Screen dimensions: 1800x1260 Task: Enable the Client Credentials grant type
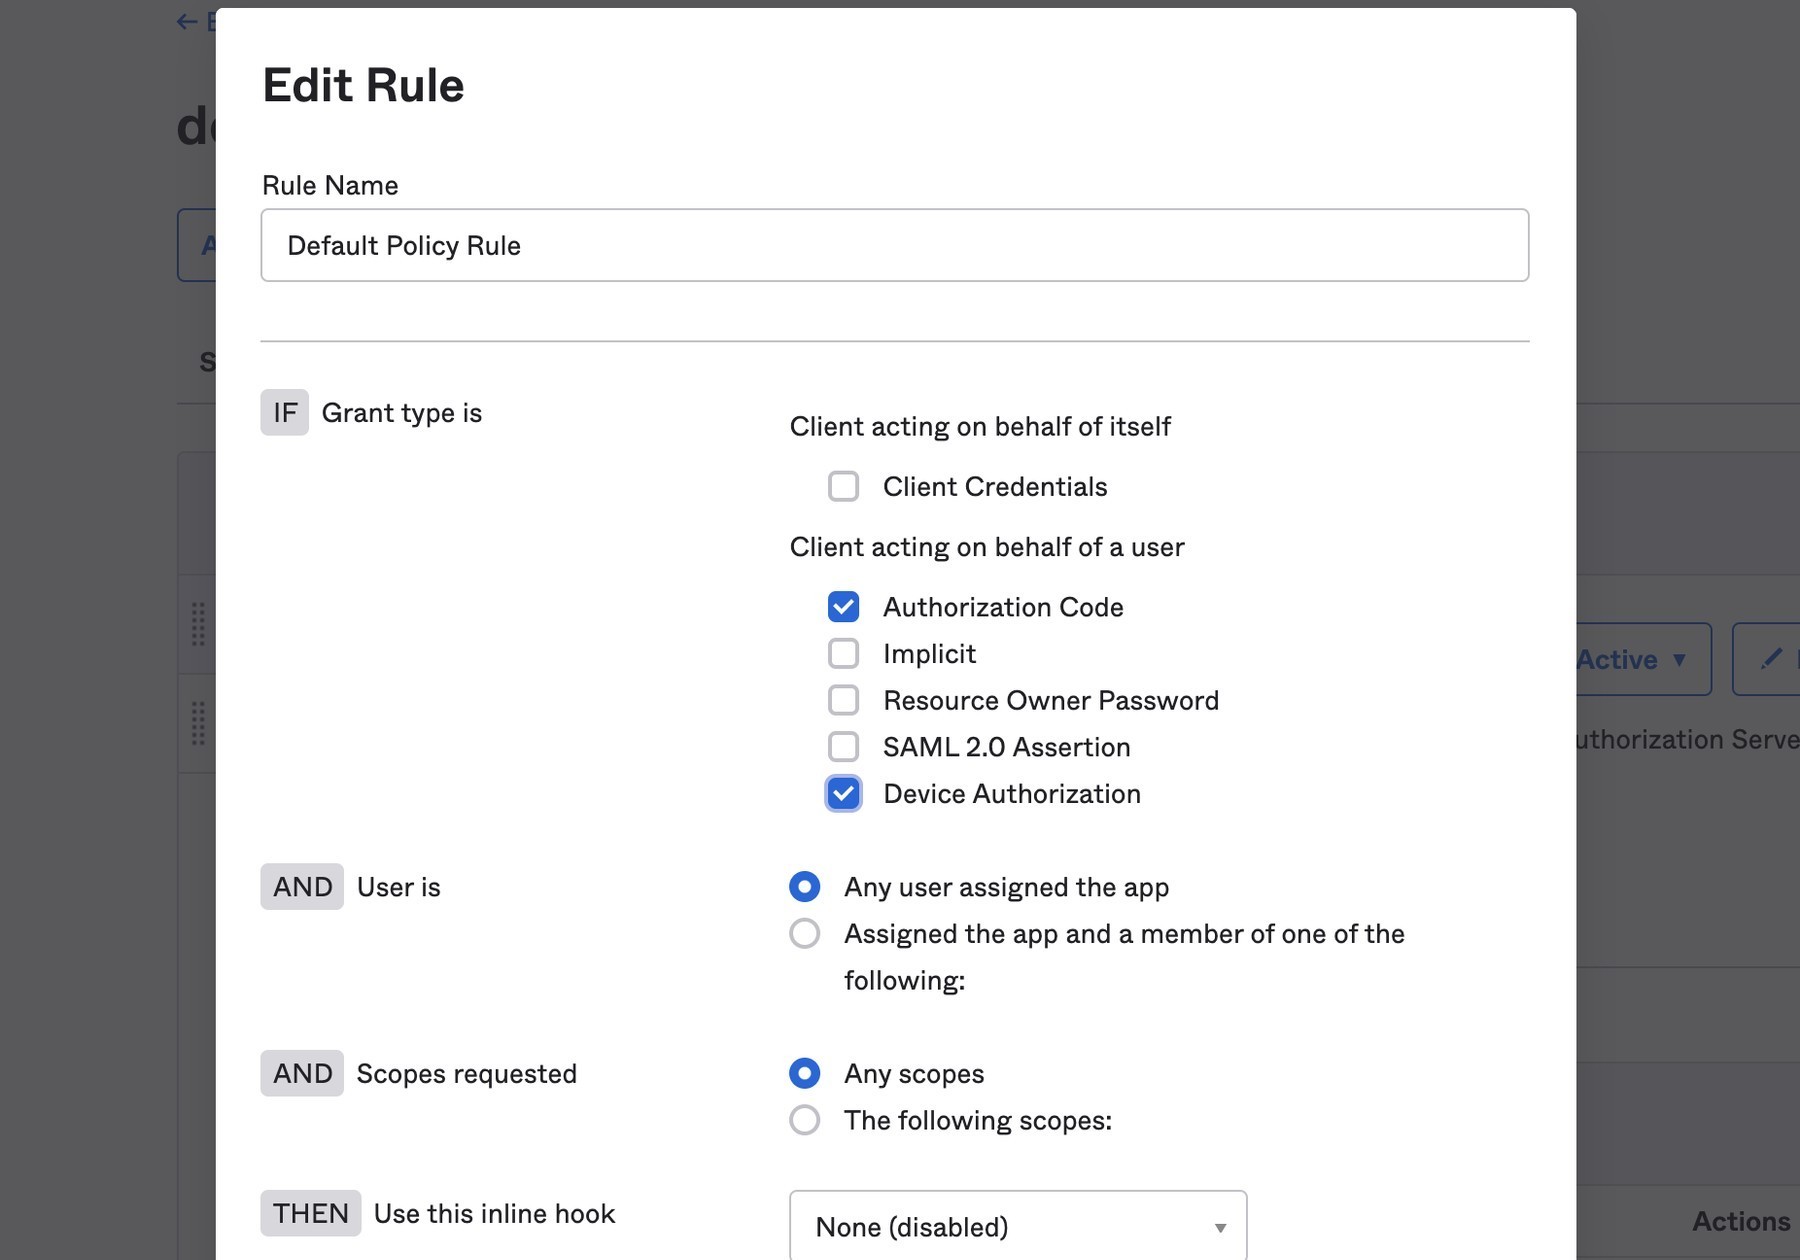coord(843,487)
